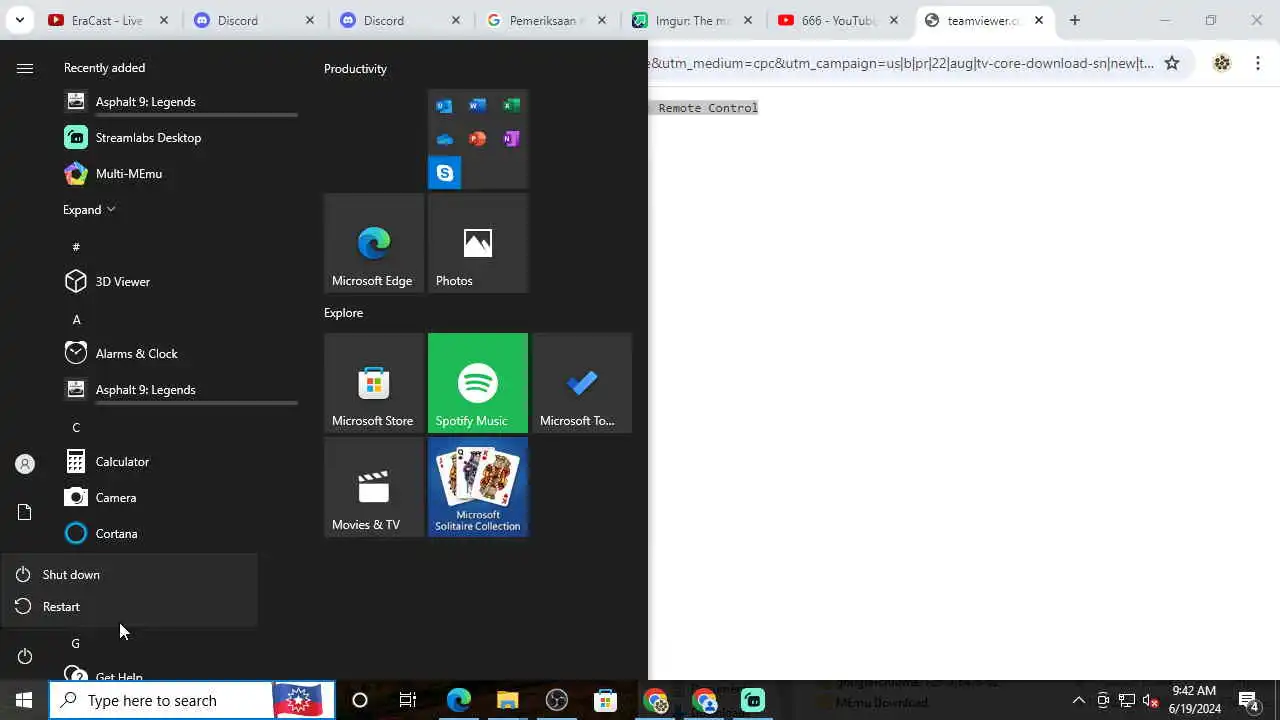Open the Documents icon in Start sidebar

pos(25,512)
